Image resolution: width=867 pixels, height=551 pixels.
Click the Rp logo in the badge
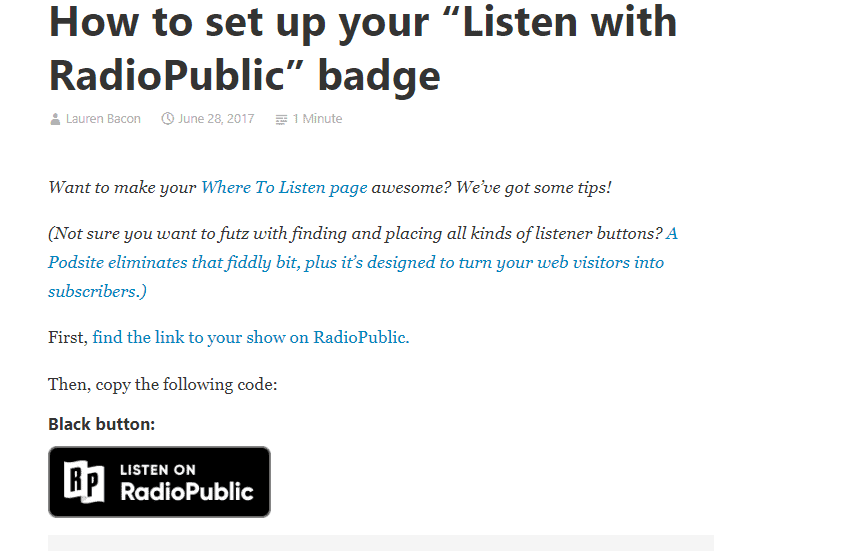(x=85, y=481)
